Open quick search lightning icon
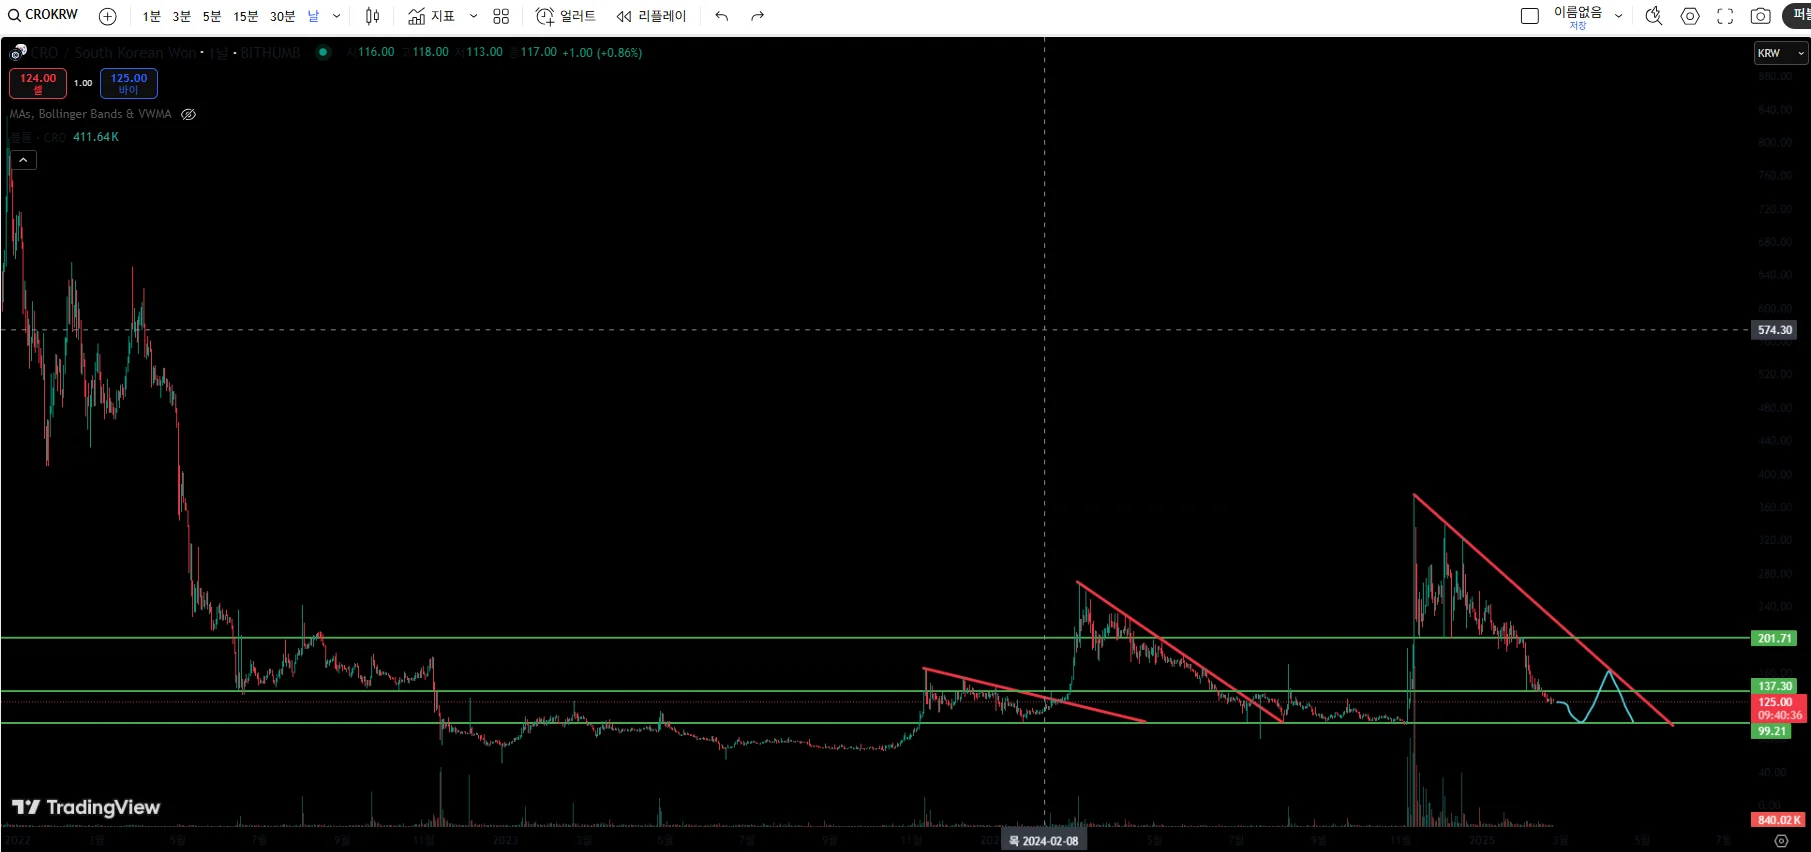1811x852 pixels. pos(1654,16)
